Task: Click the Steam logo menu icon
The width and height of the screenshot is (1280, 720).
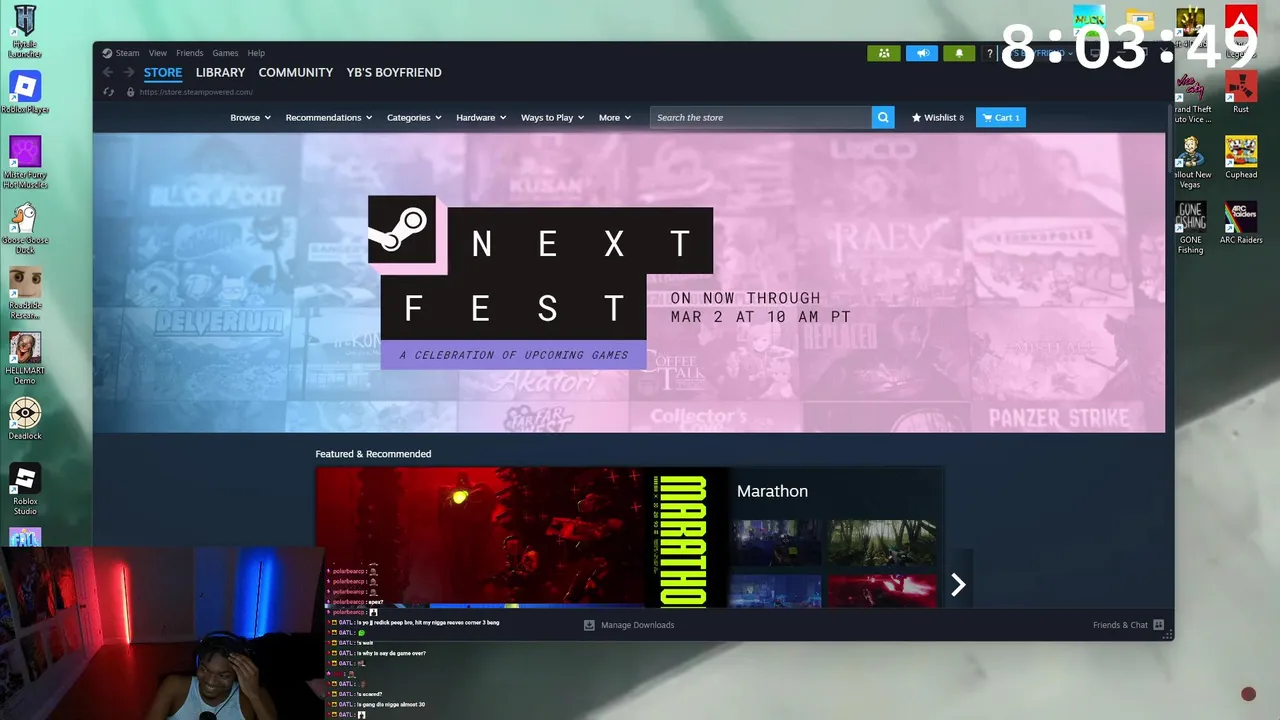Action: [107, 53]
